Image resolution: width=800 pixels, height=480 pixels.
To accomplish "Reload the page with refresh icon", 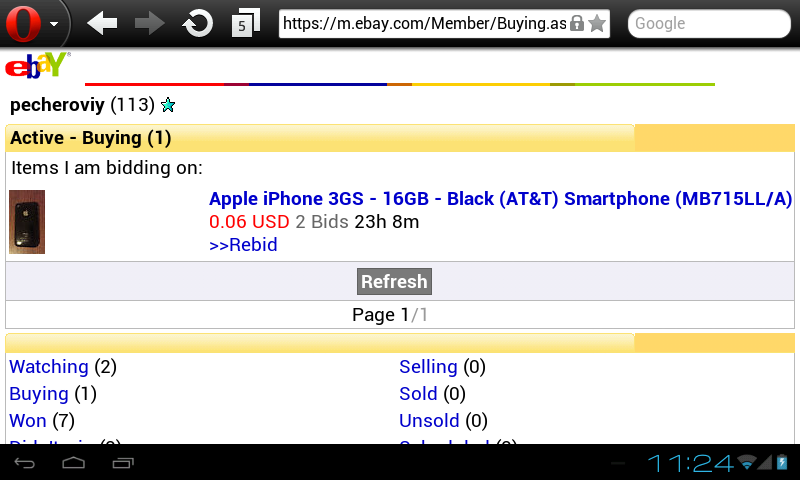I will tap(197, 23).
